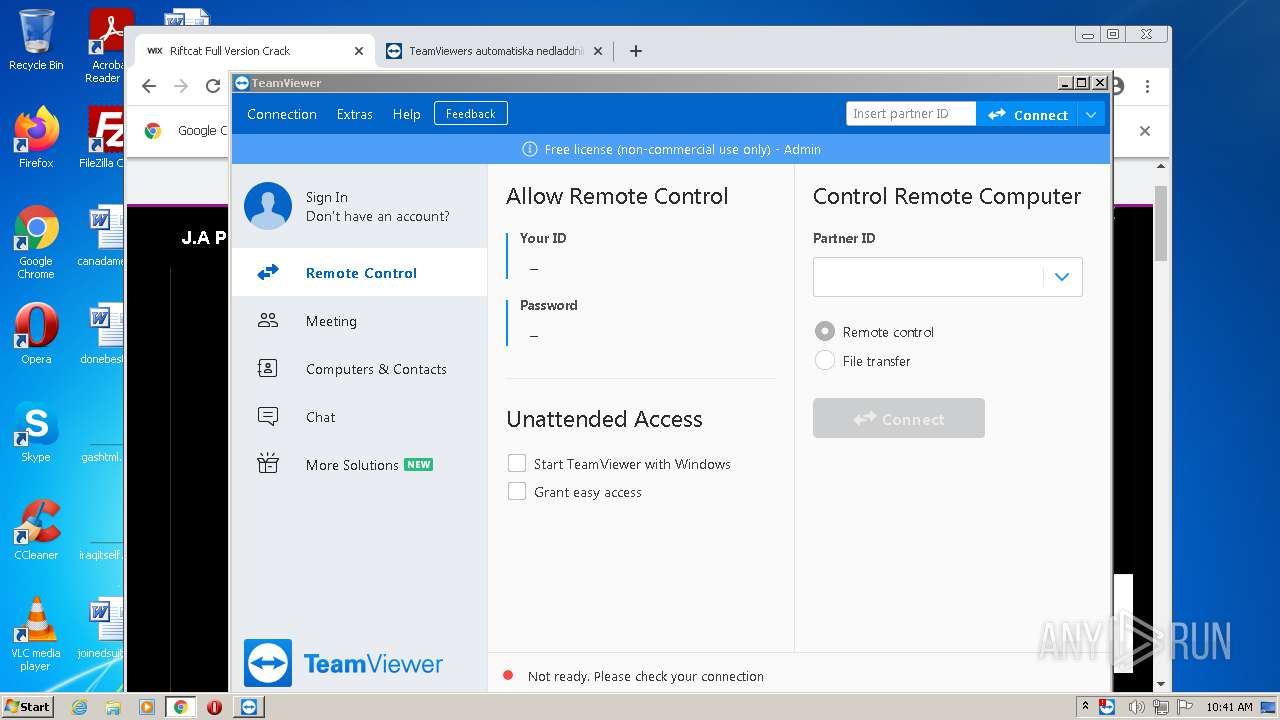Select the File transfer radio option
1280x720 pixels.
click(x=825, y=360)
